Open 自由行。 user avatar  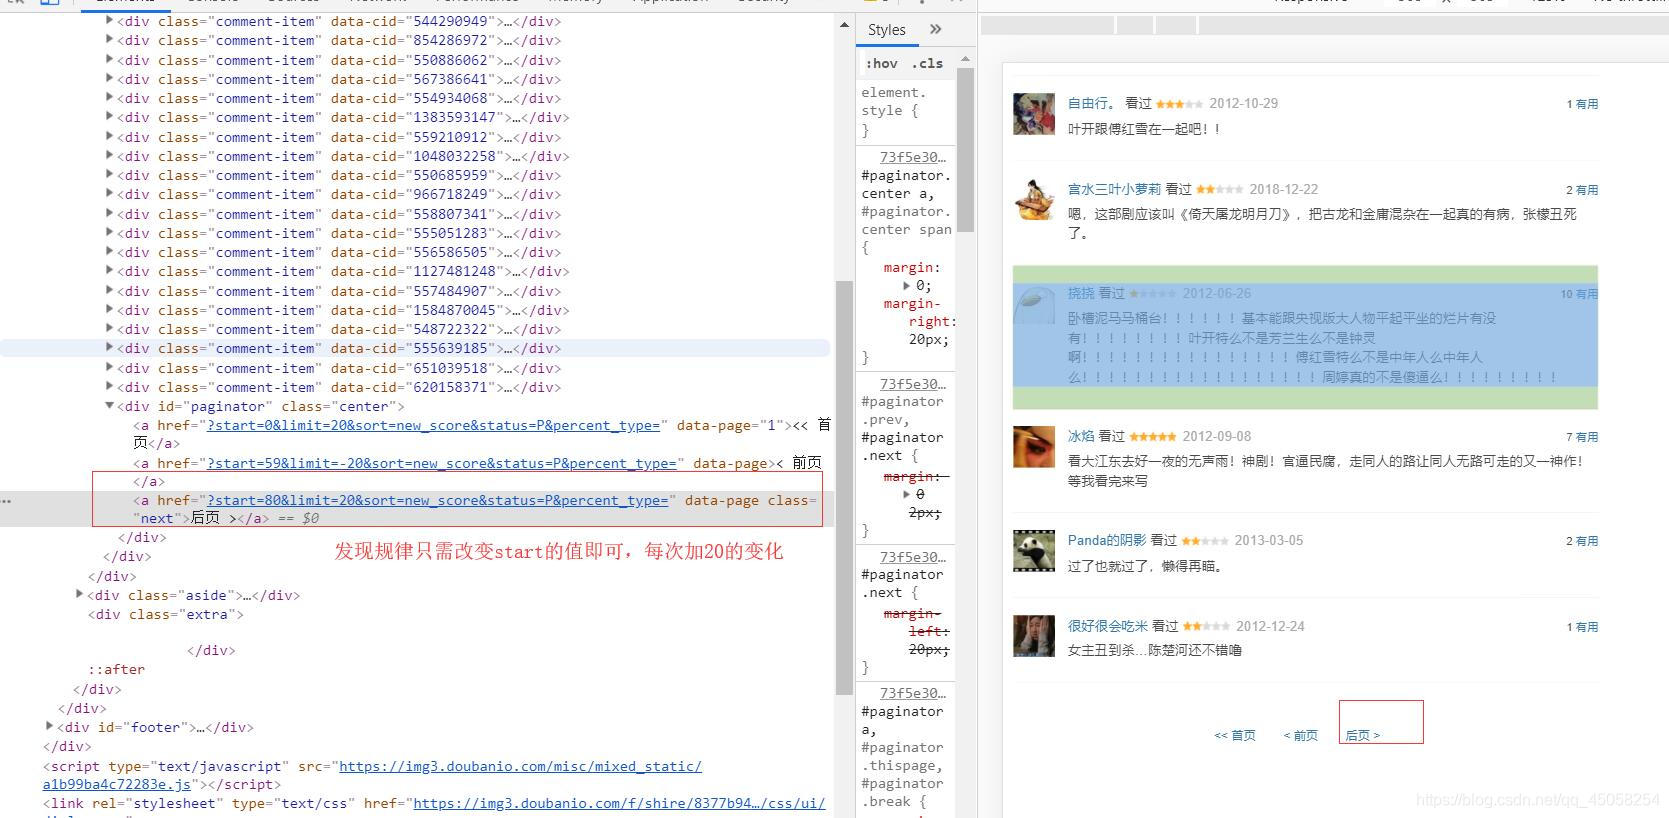[x=1034, y=114]
